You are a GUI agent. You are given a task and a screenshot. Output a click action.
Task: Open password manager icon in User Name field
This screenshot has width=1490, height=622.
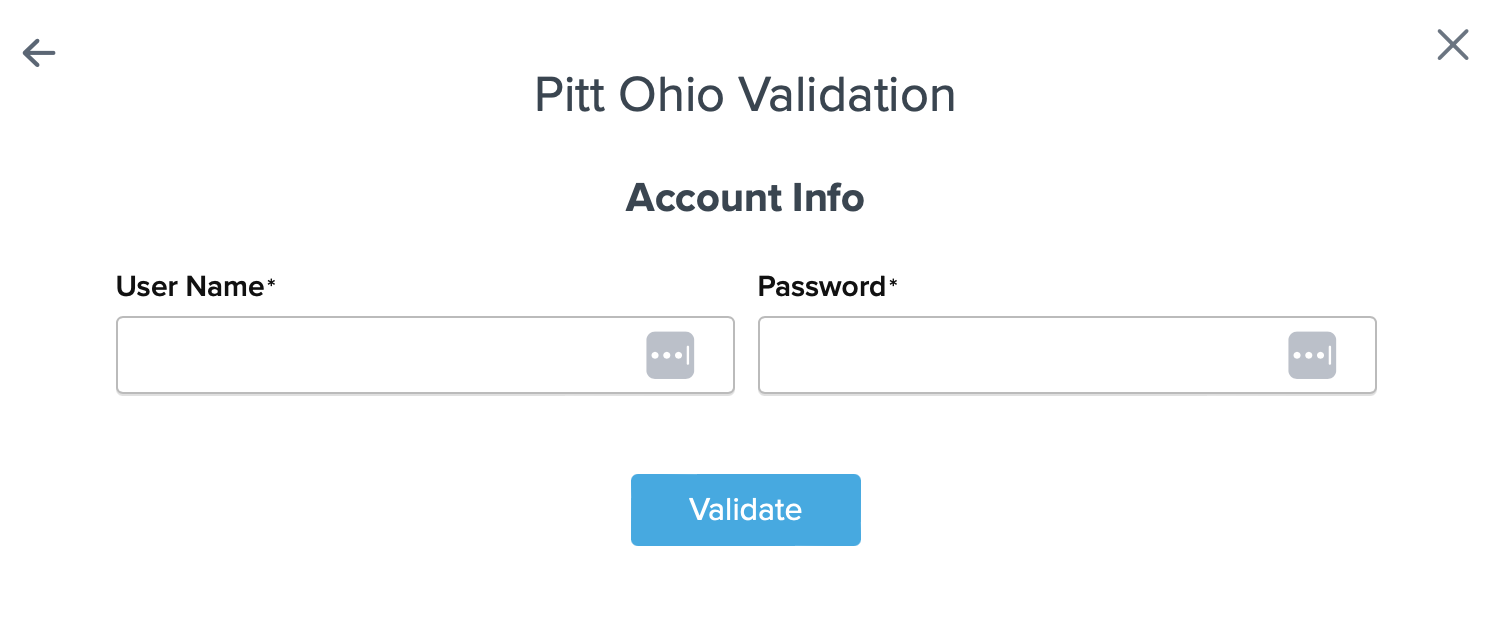click(670, 355)
